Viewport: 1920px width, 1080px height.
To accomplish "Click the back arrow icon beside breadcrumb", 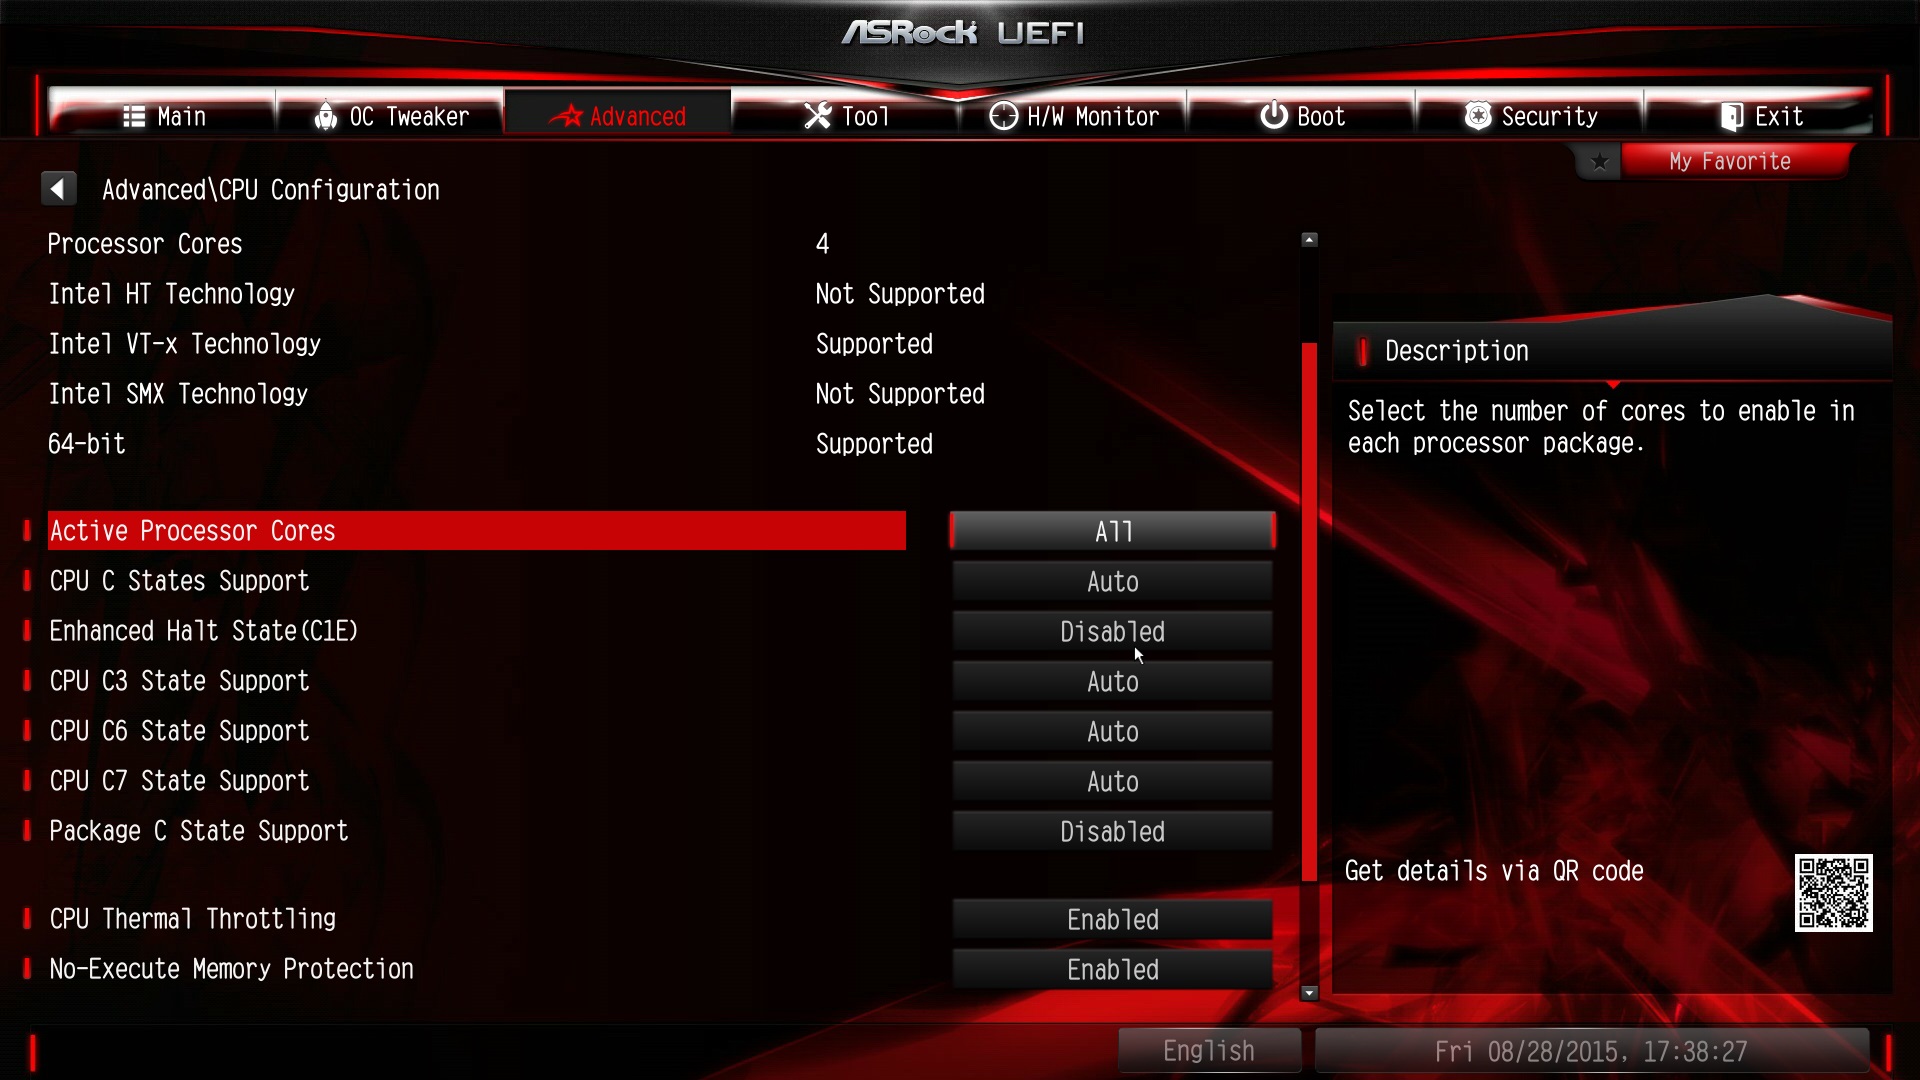I will pyautogui.click(x=58, y=188).
